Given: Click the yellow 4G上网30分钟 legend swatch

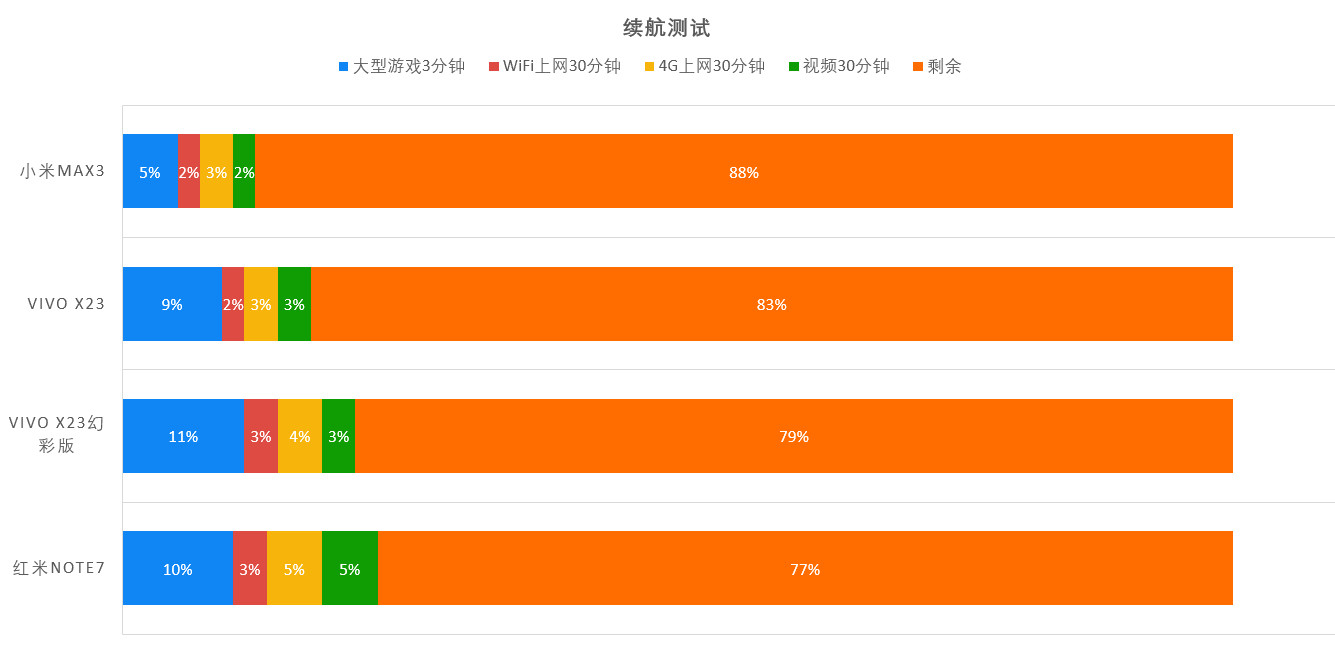Looking at the screenshot, I should point(649,67).
